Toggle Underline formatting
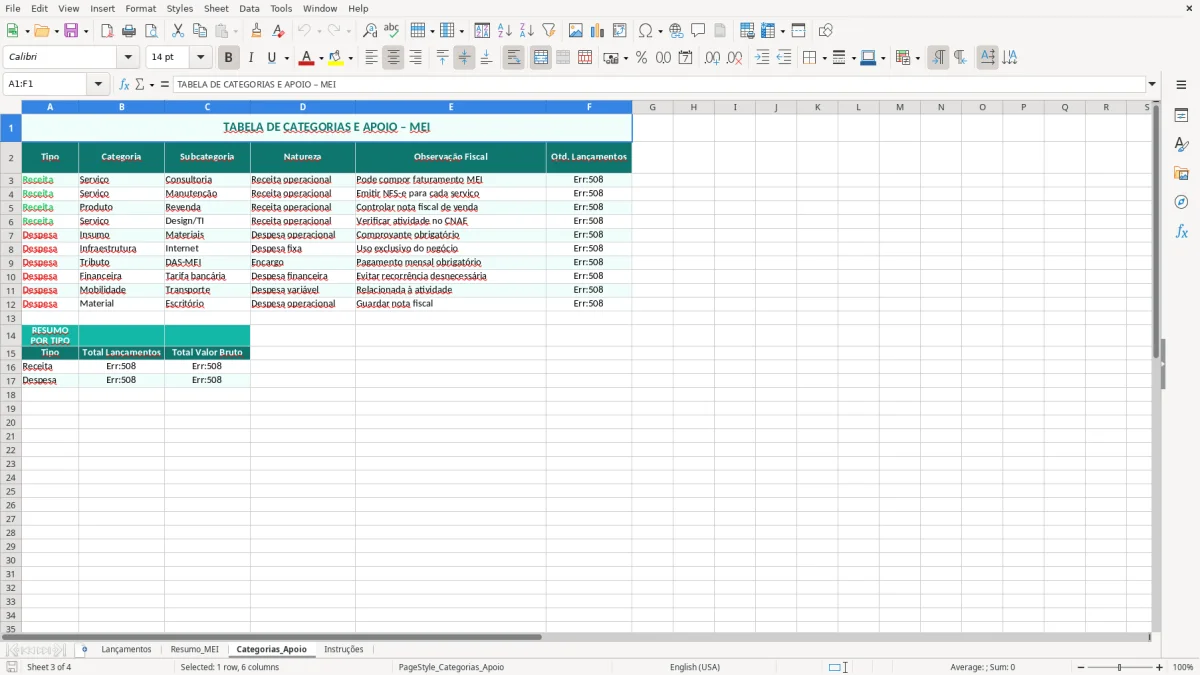The width and height of the screenshot is (1200, 675). [271, 58]
